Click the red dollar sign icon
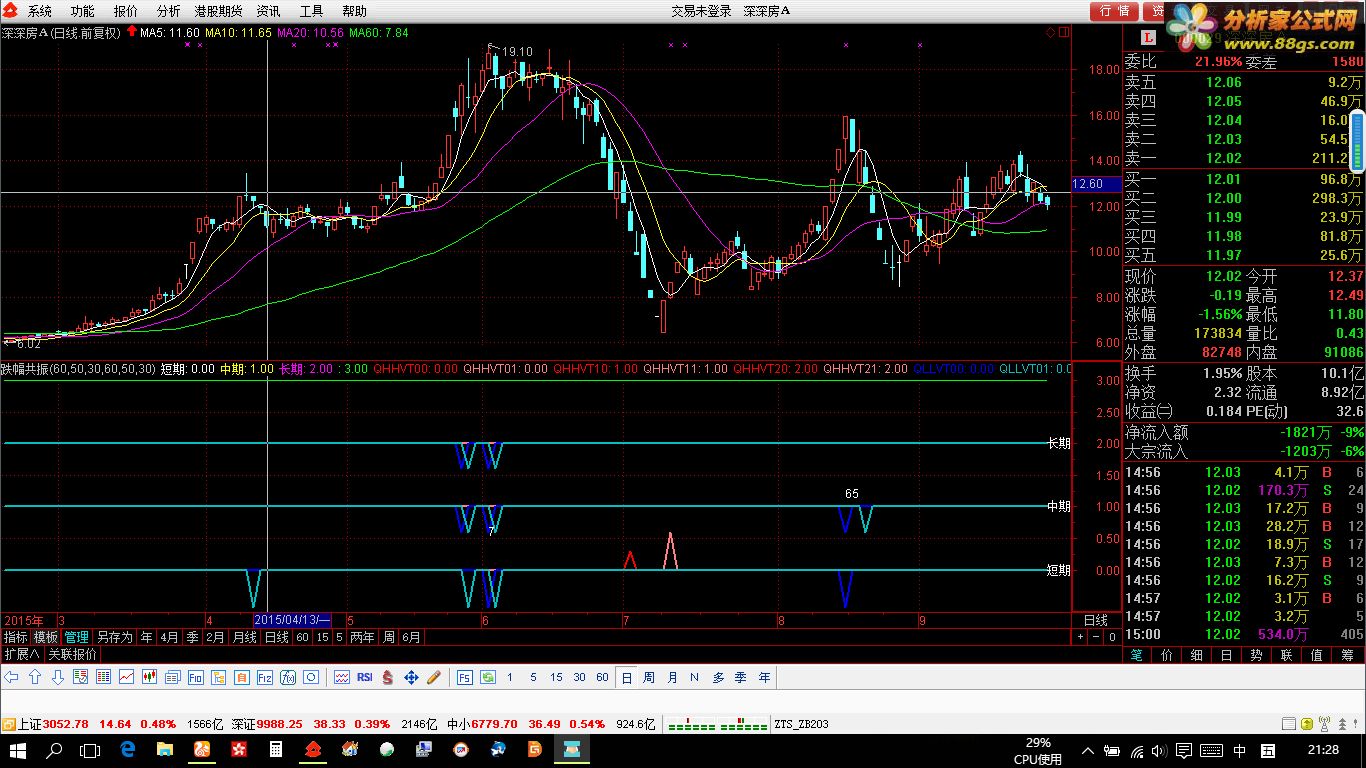The height and width of the screenshot is (768, 1366). point(387,677)
